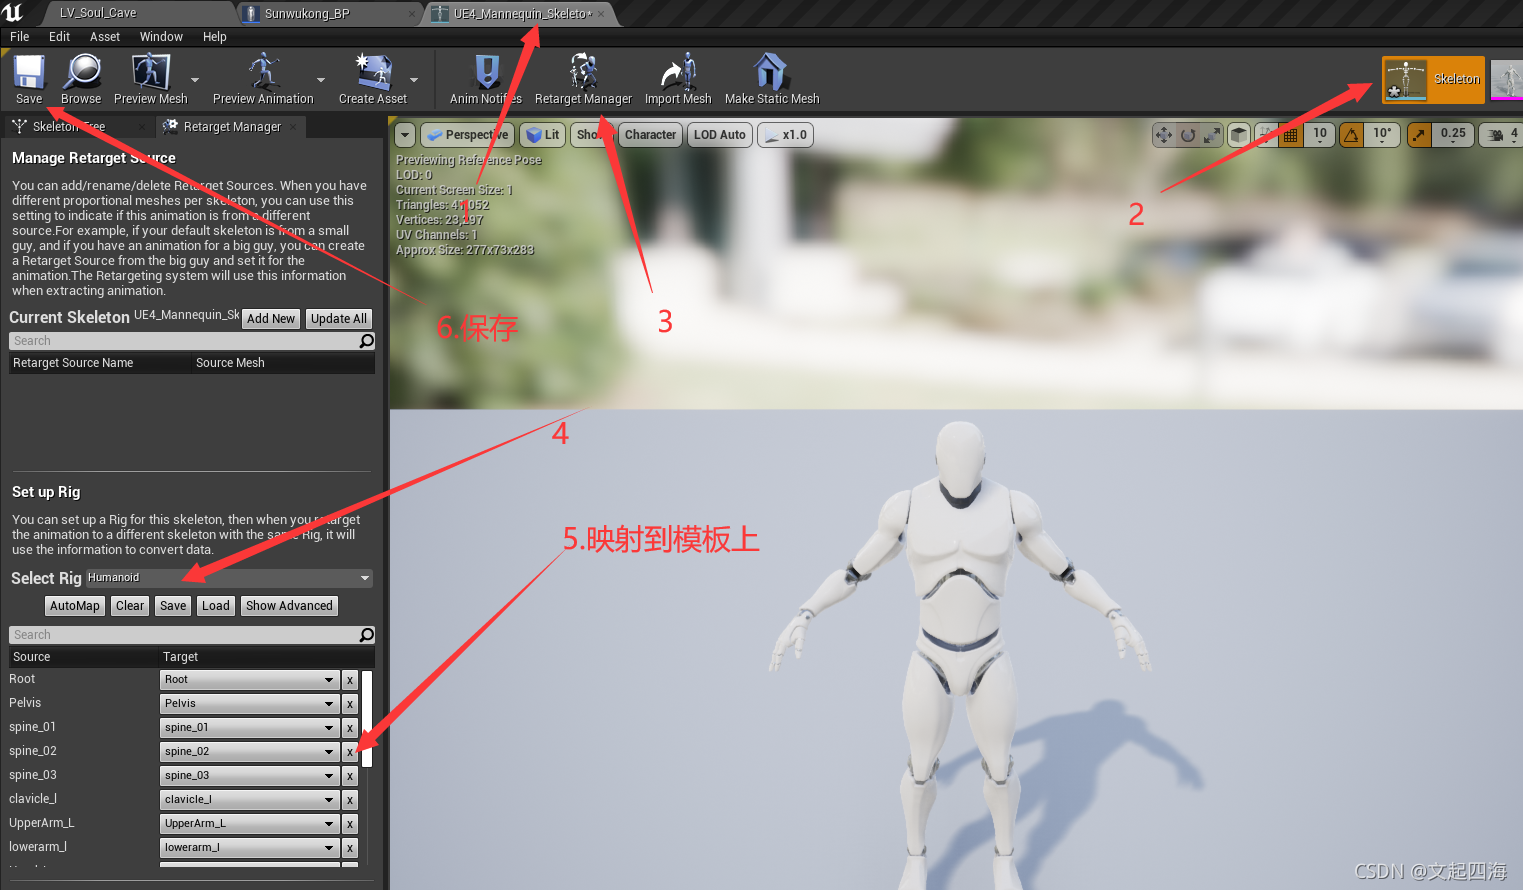Click the rig Load button
Image resolution: width=1523 pixels, height=890 pixels.
point(216,606)
